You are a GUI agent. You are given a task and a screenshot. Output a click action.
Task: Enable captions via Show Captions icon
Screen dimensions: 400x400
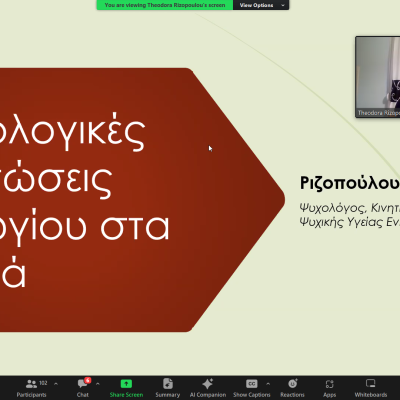coord(252,384)
